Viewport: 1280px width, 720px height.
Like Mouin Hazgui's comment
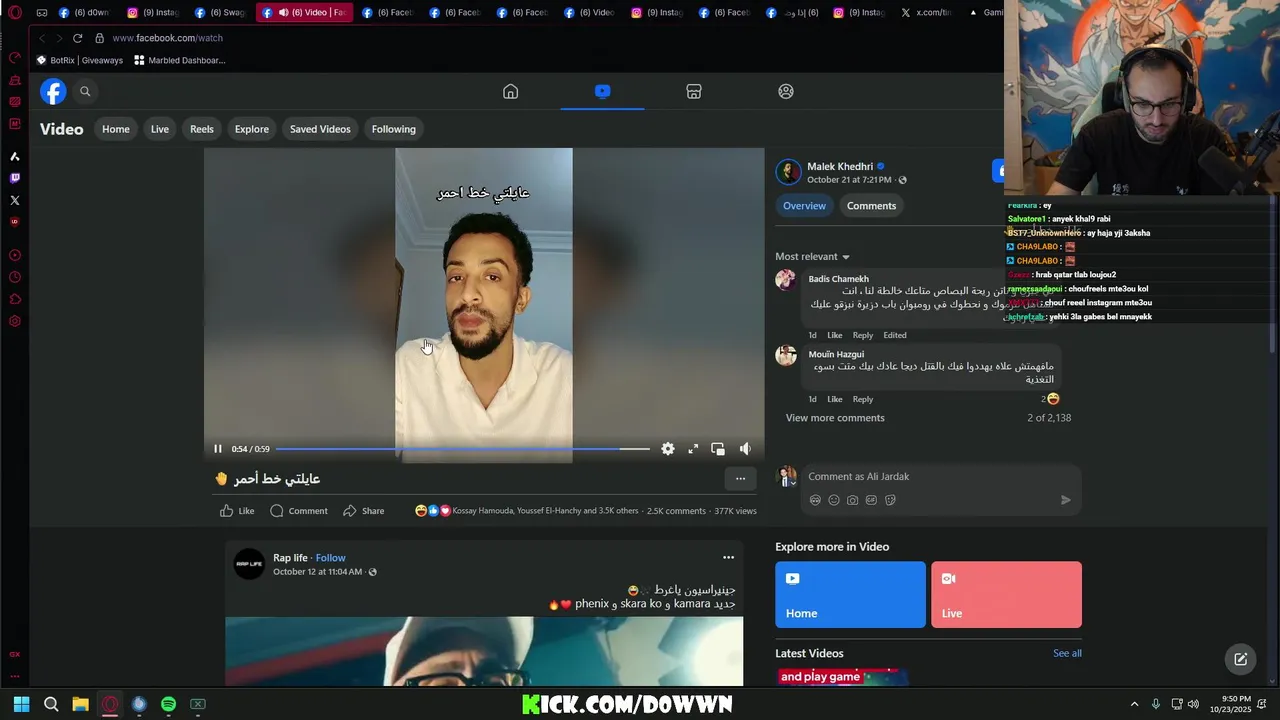pos(834,399)
